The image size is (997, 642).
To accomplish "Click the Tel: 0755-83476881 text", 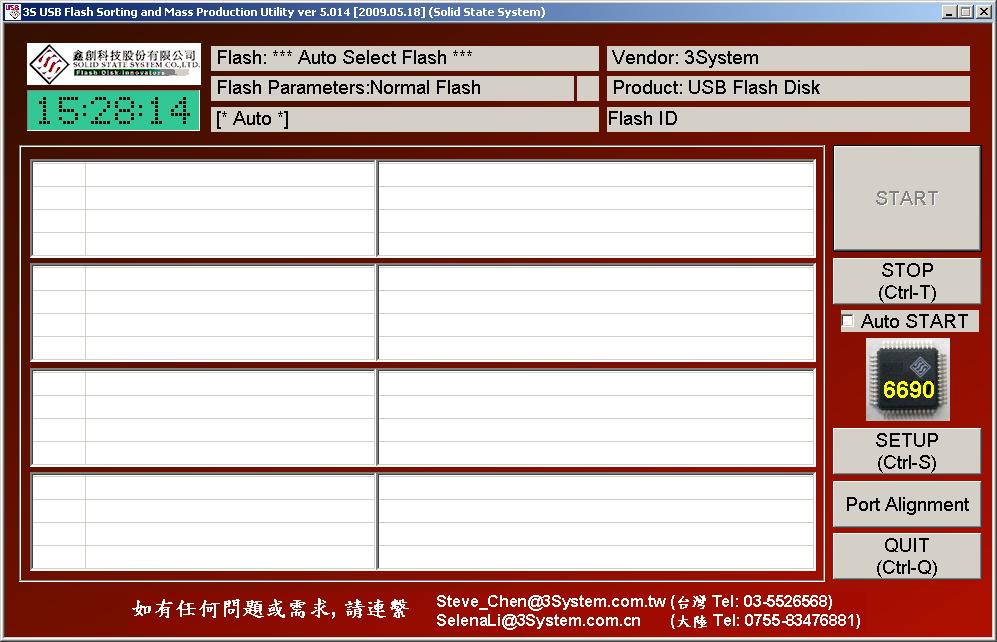I will (x=787, y=620).
